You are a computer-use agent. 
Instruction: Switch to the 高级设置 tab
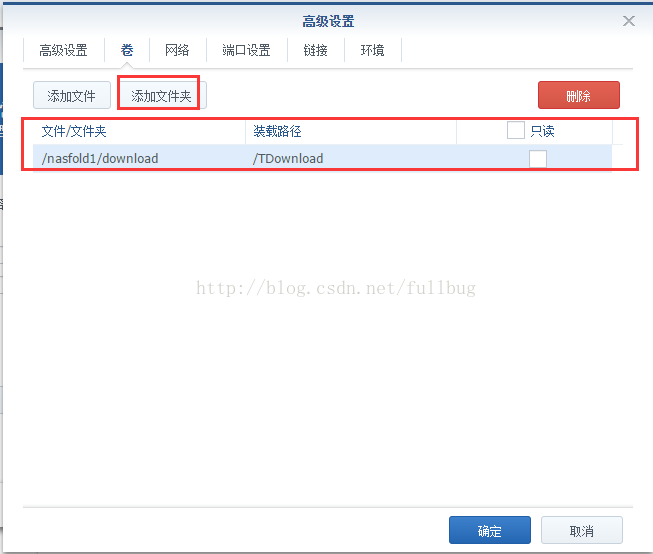(x=63, y=50)
